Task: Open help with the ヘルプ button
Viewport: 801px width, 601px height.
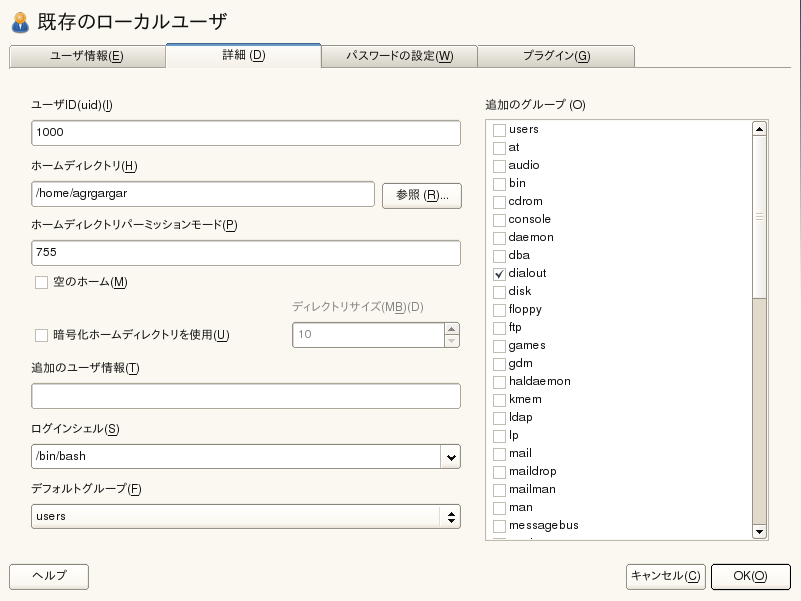Action: [x=49, y=576]
